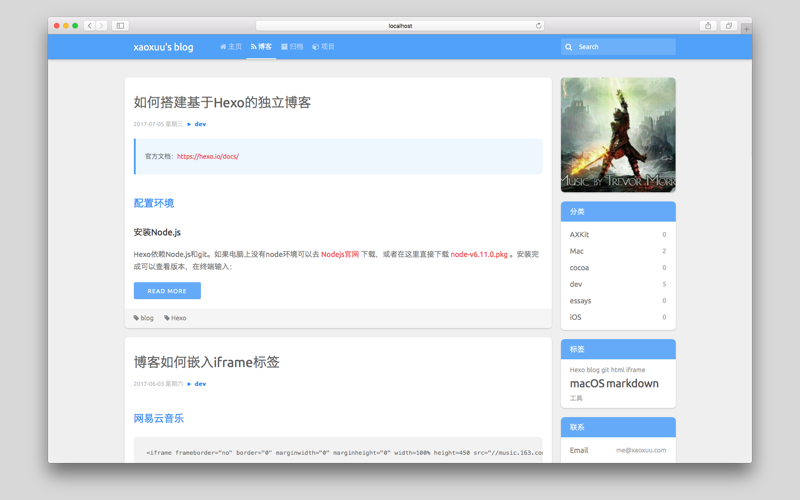Click the iframe code snippet block
The width and height of the screenshot is (800, 500).
click(x=338, y=451)
